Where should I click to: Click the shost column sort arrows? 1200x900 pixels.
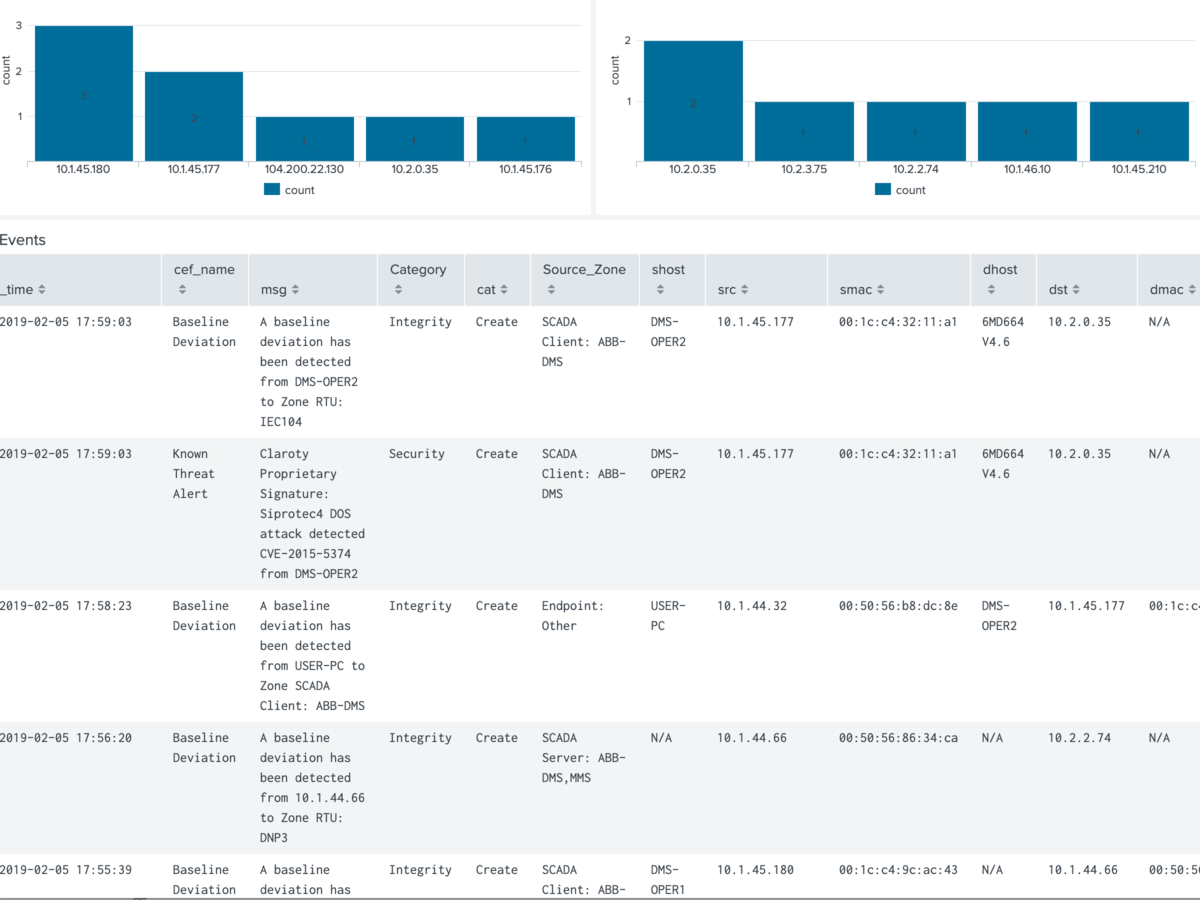tap(662, 290)
